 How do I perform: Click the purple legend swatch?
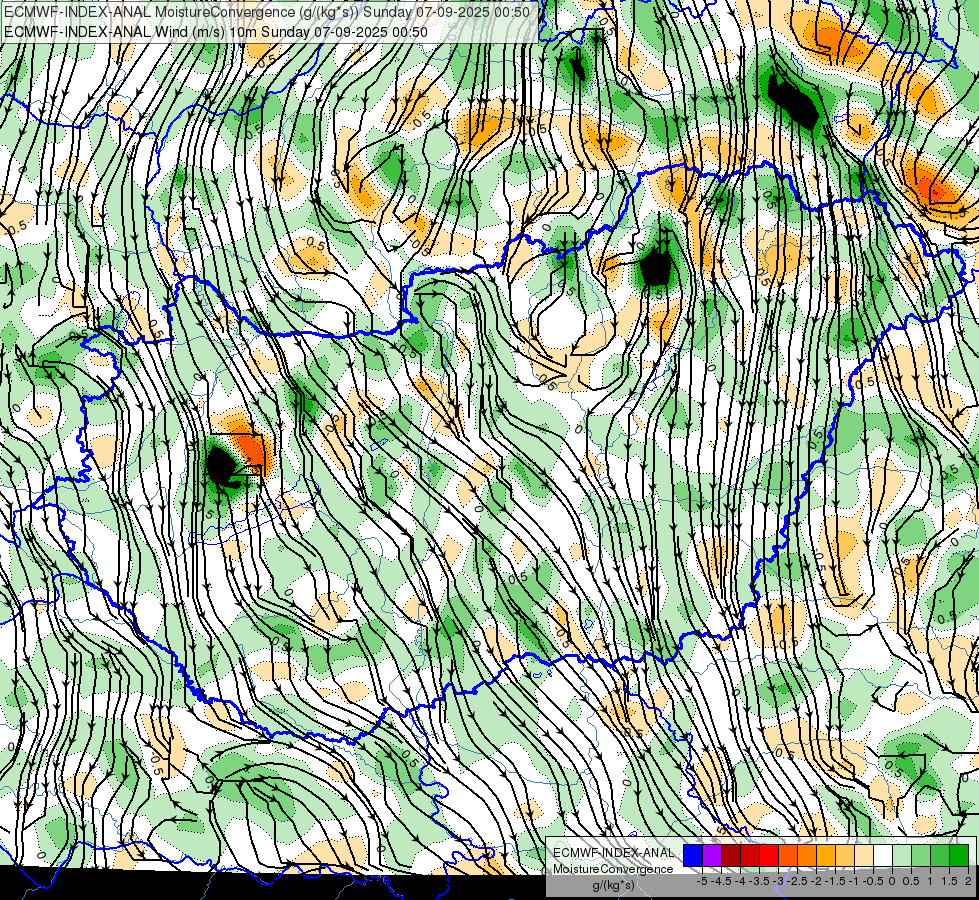712,856
